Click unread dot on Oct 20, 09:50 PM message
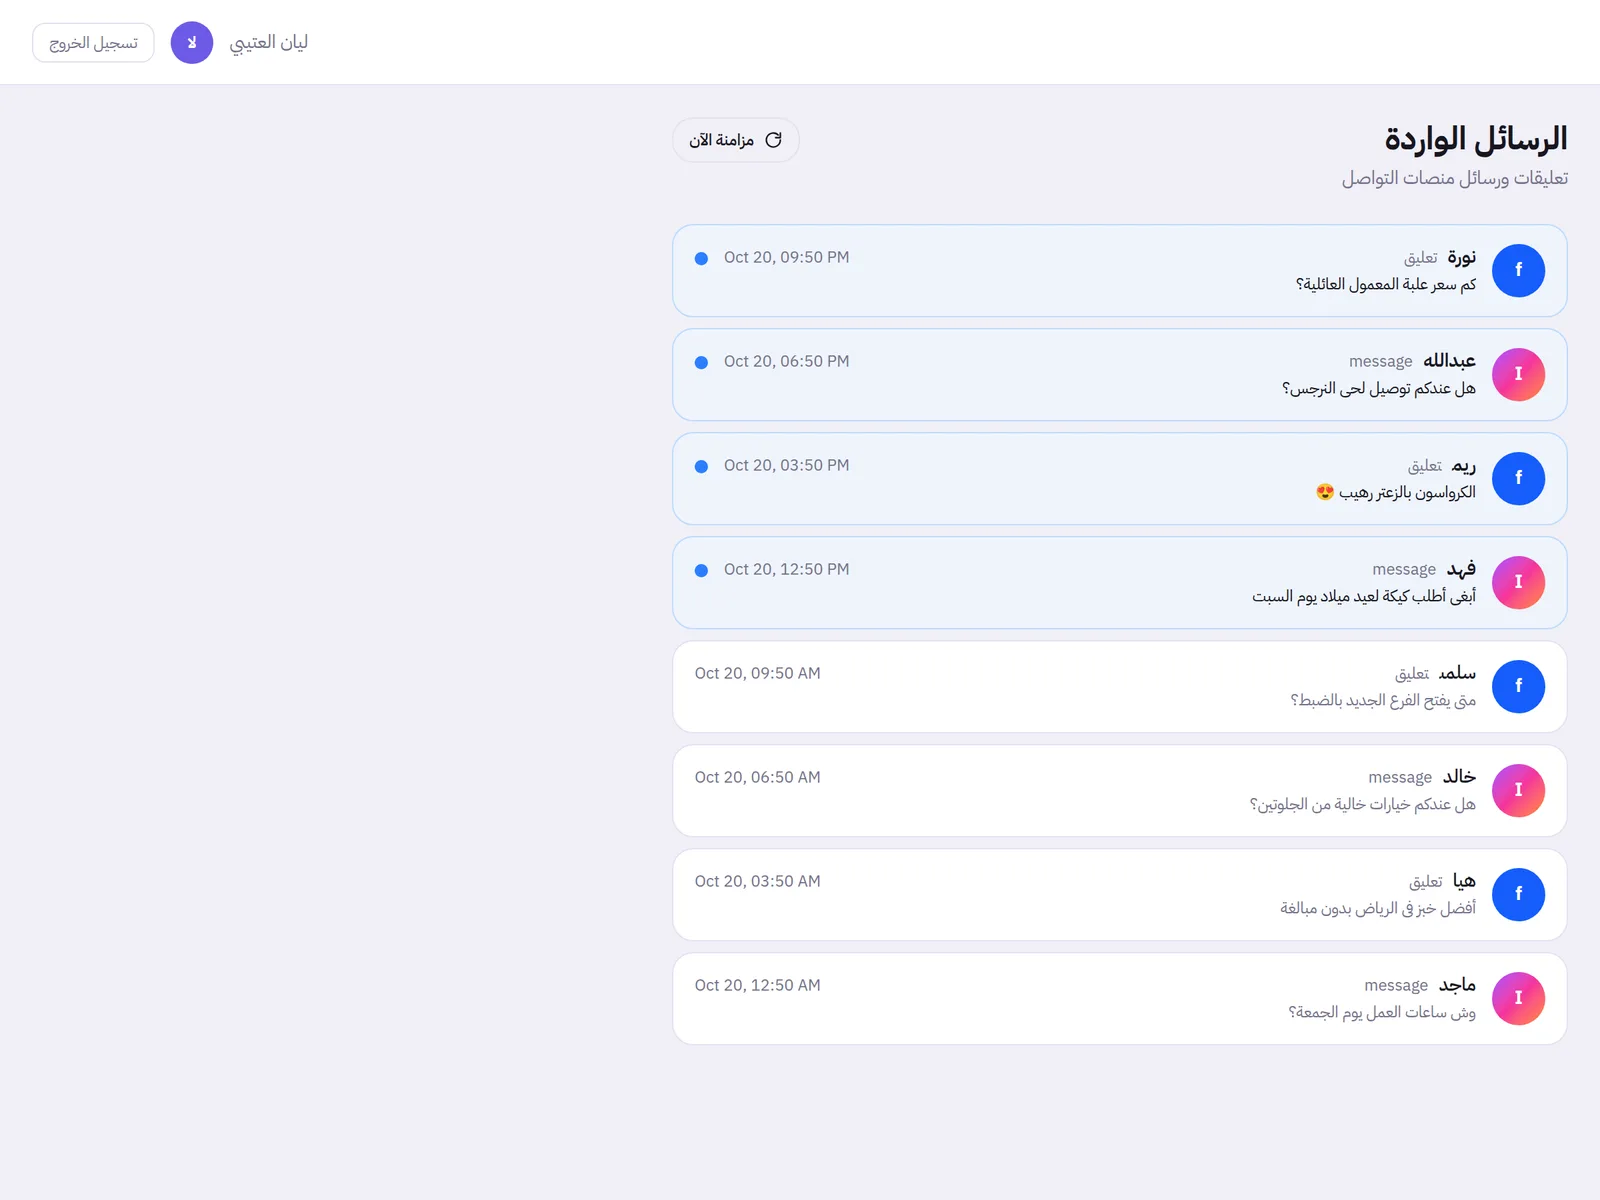This screenshot has height=1200, width=1600. pos(701,258)
